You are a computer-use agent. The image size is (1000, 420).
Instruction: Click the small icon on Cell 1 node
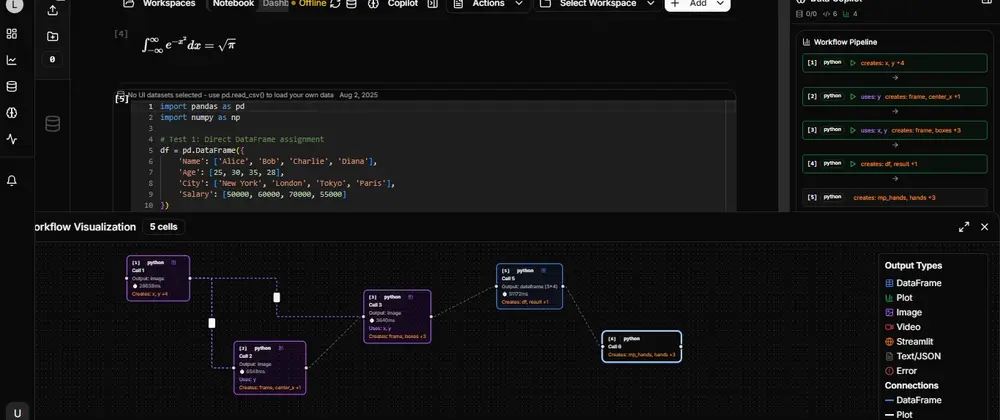tap(173, 262)
